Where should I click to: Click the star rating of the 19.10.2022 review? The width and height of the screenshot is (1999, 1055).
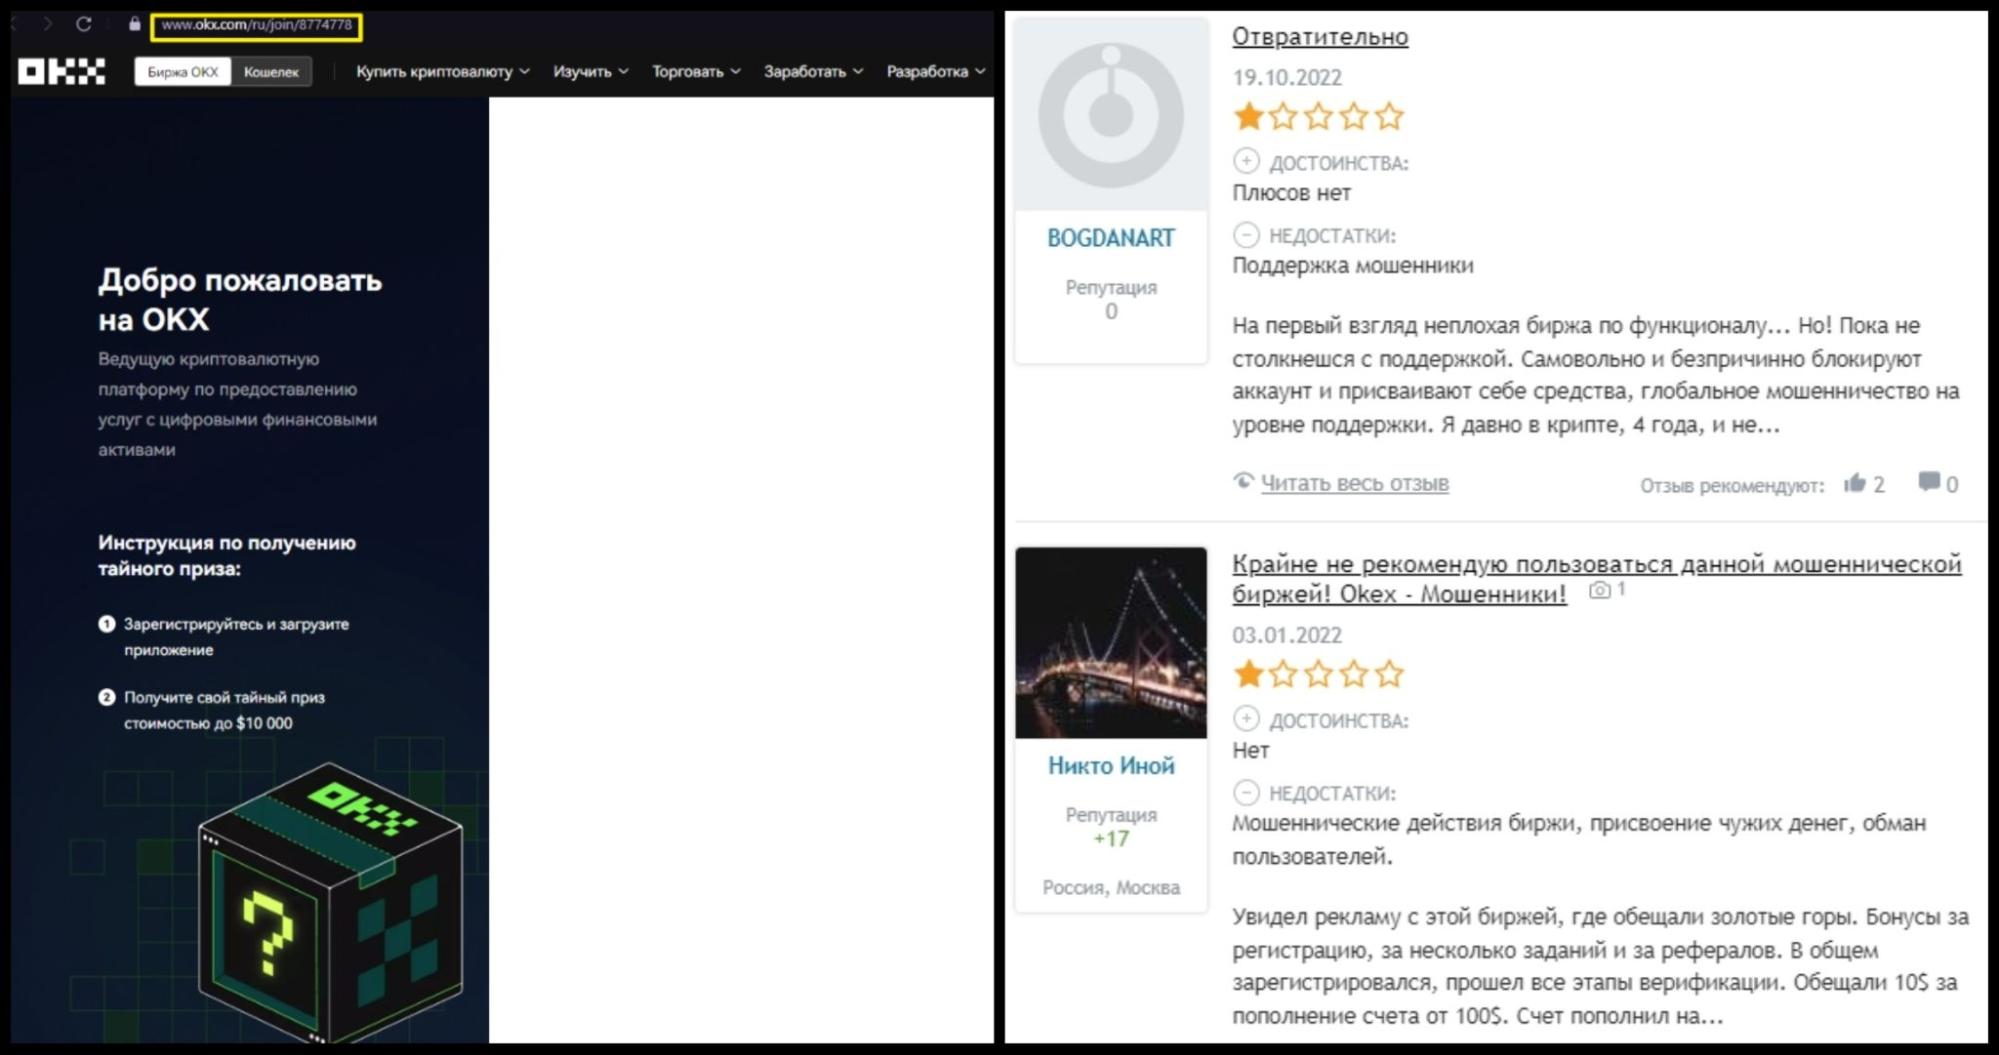coord(1319,117)
